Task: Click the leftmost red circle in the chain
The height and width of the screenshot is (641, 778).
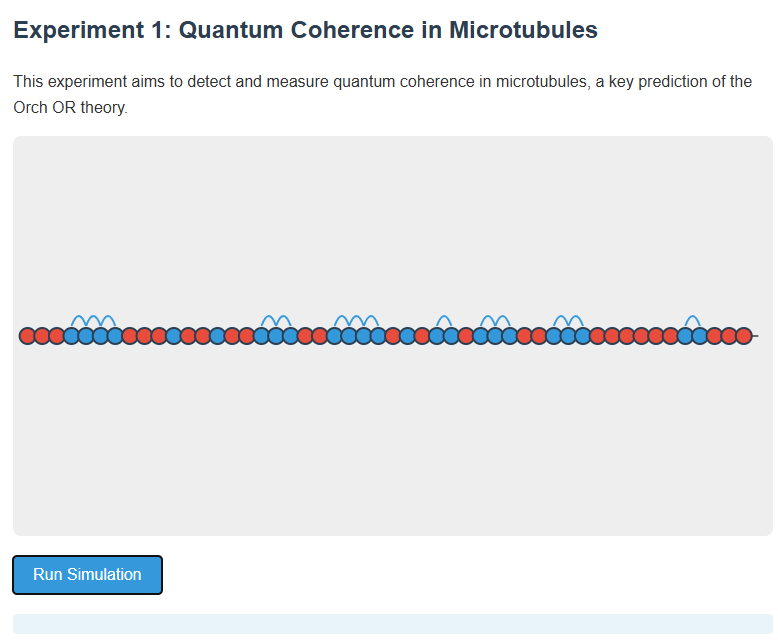Action: pos(27,336)
